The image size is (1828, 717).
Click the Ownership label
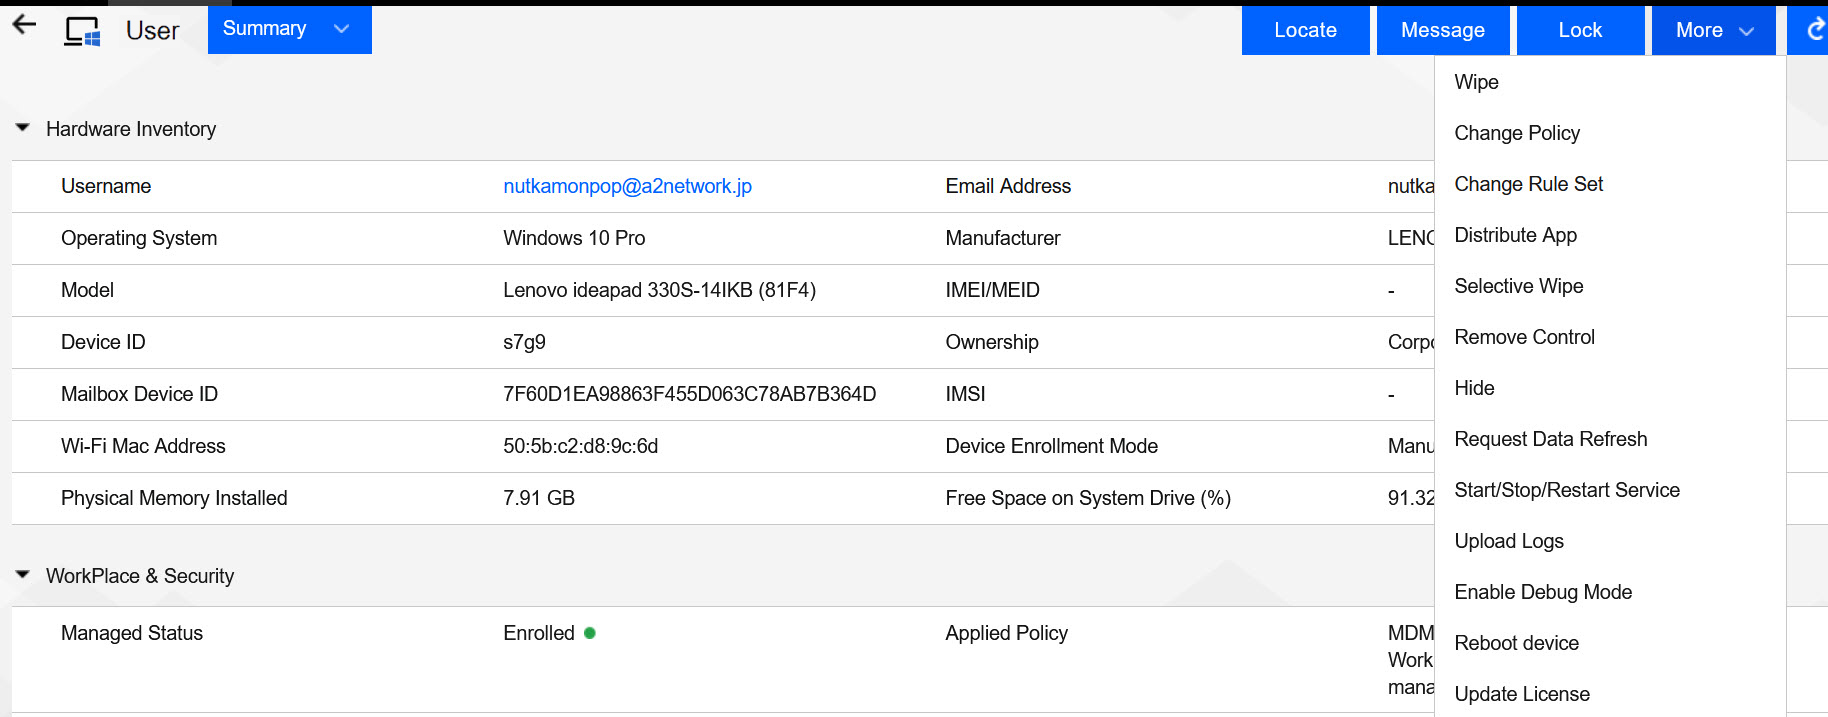[x=991, y=342]
